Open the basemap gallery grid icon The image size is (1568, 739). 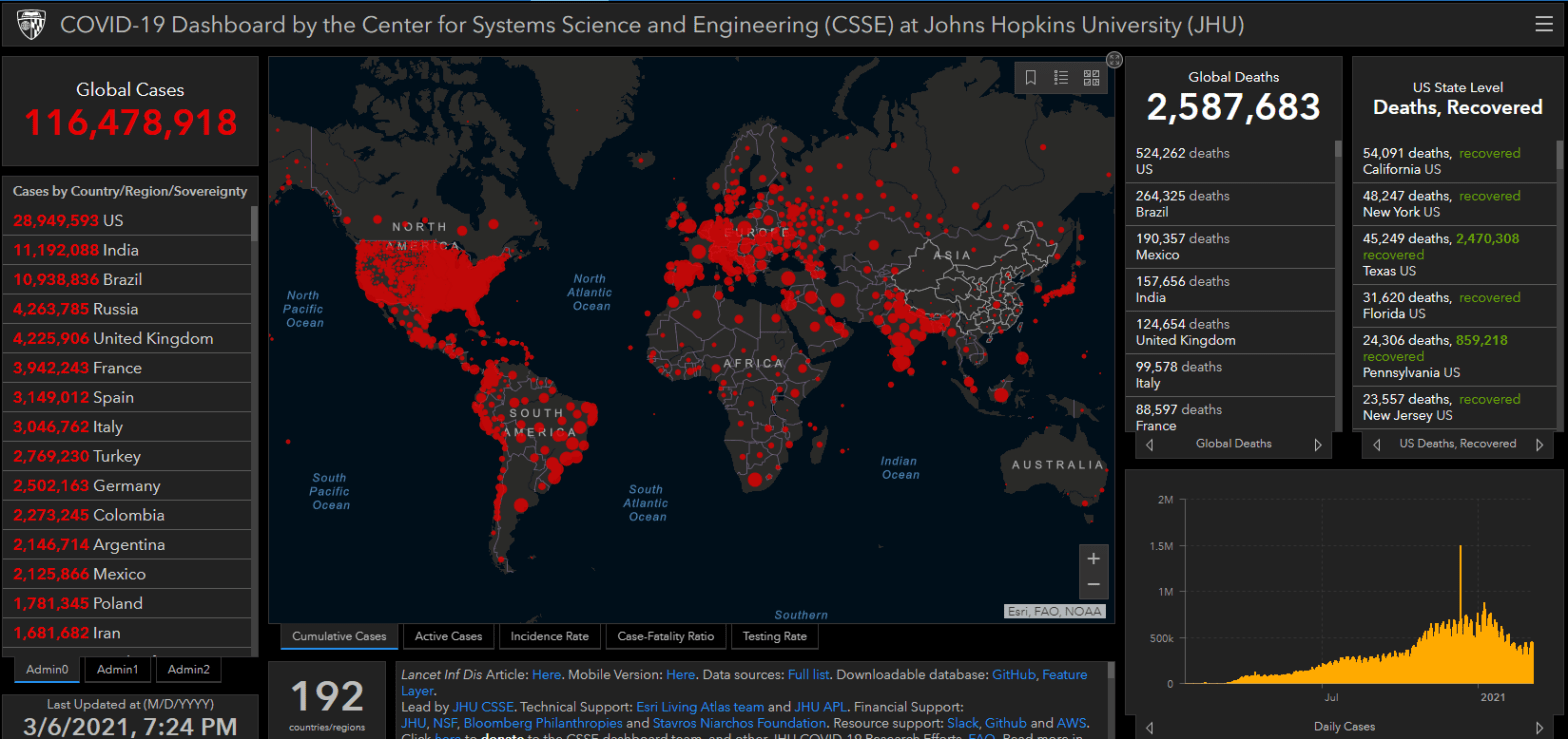point(1091,77)
